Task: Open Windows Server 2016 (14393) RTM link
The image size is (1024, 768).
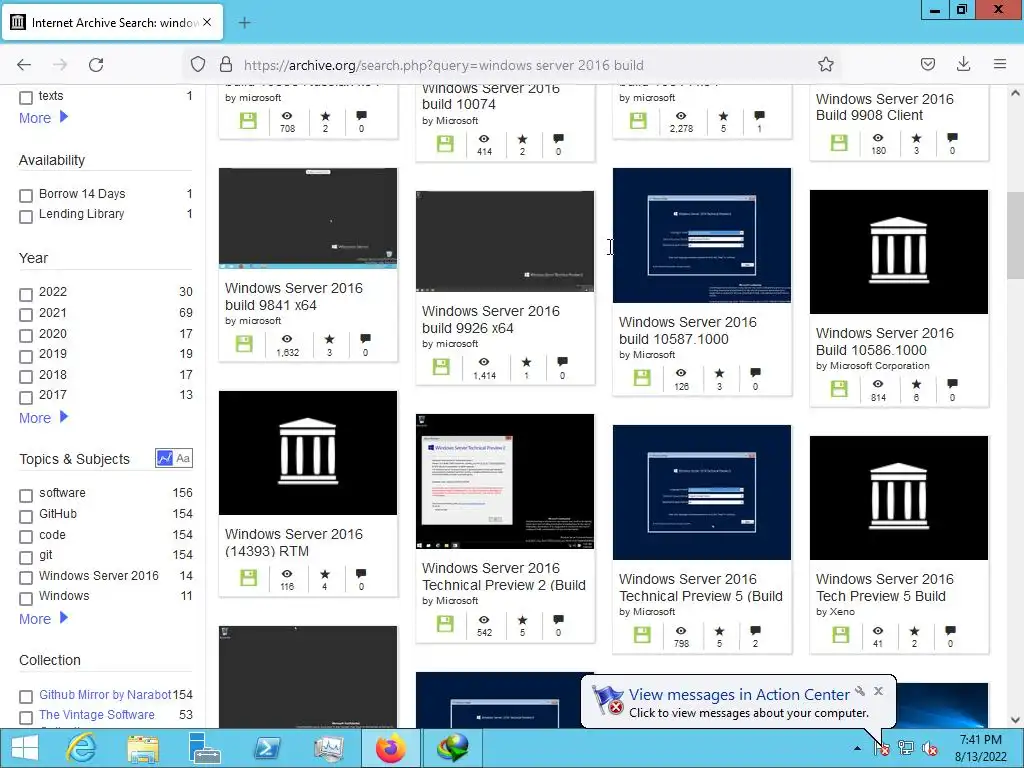Action: (293, 543)
